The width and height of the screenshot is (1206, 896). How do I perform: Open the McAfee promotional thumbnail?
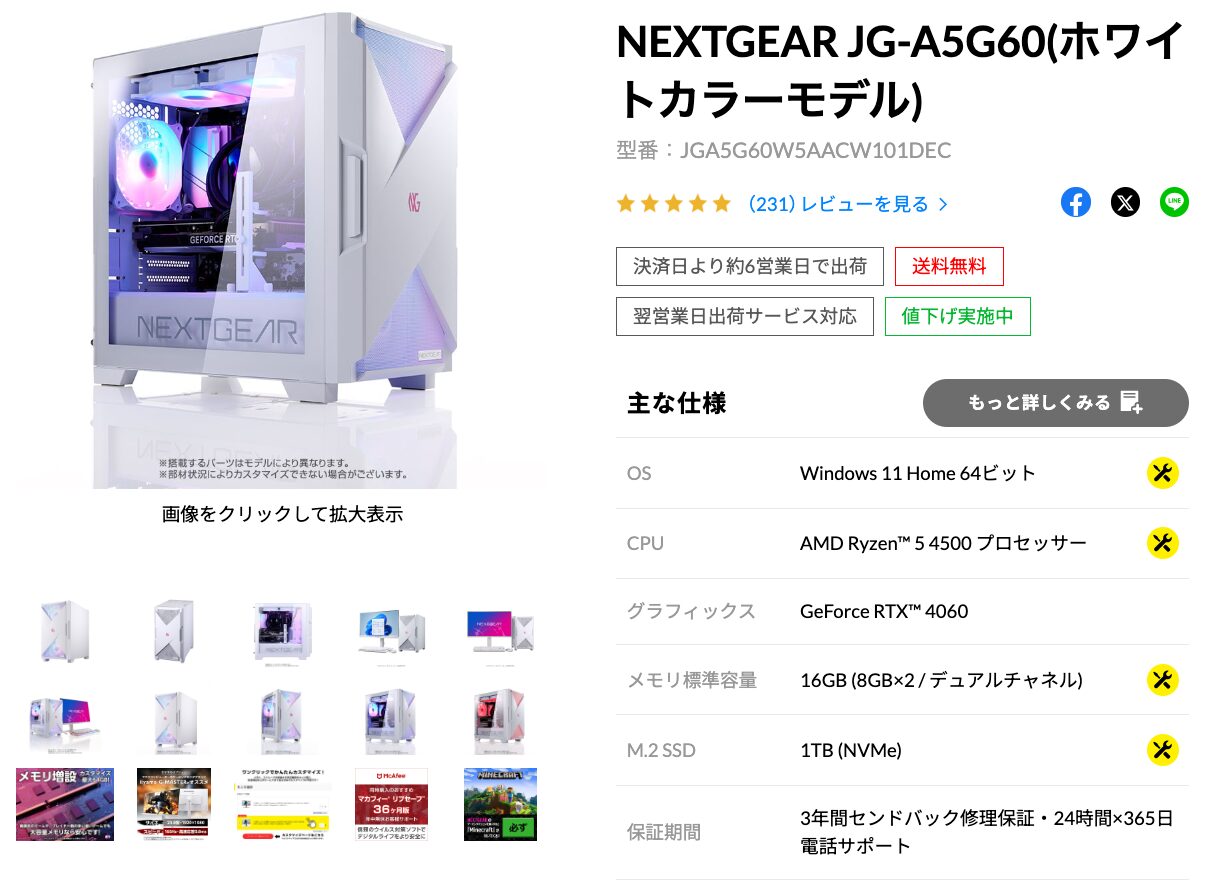[x=391, y=804]
